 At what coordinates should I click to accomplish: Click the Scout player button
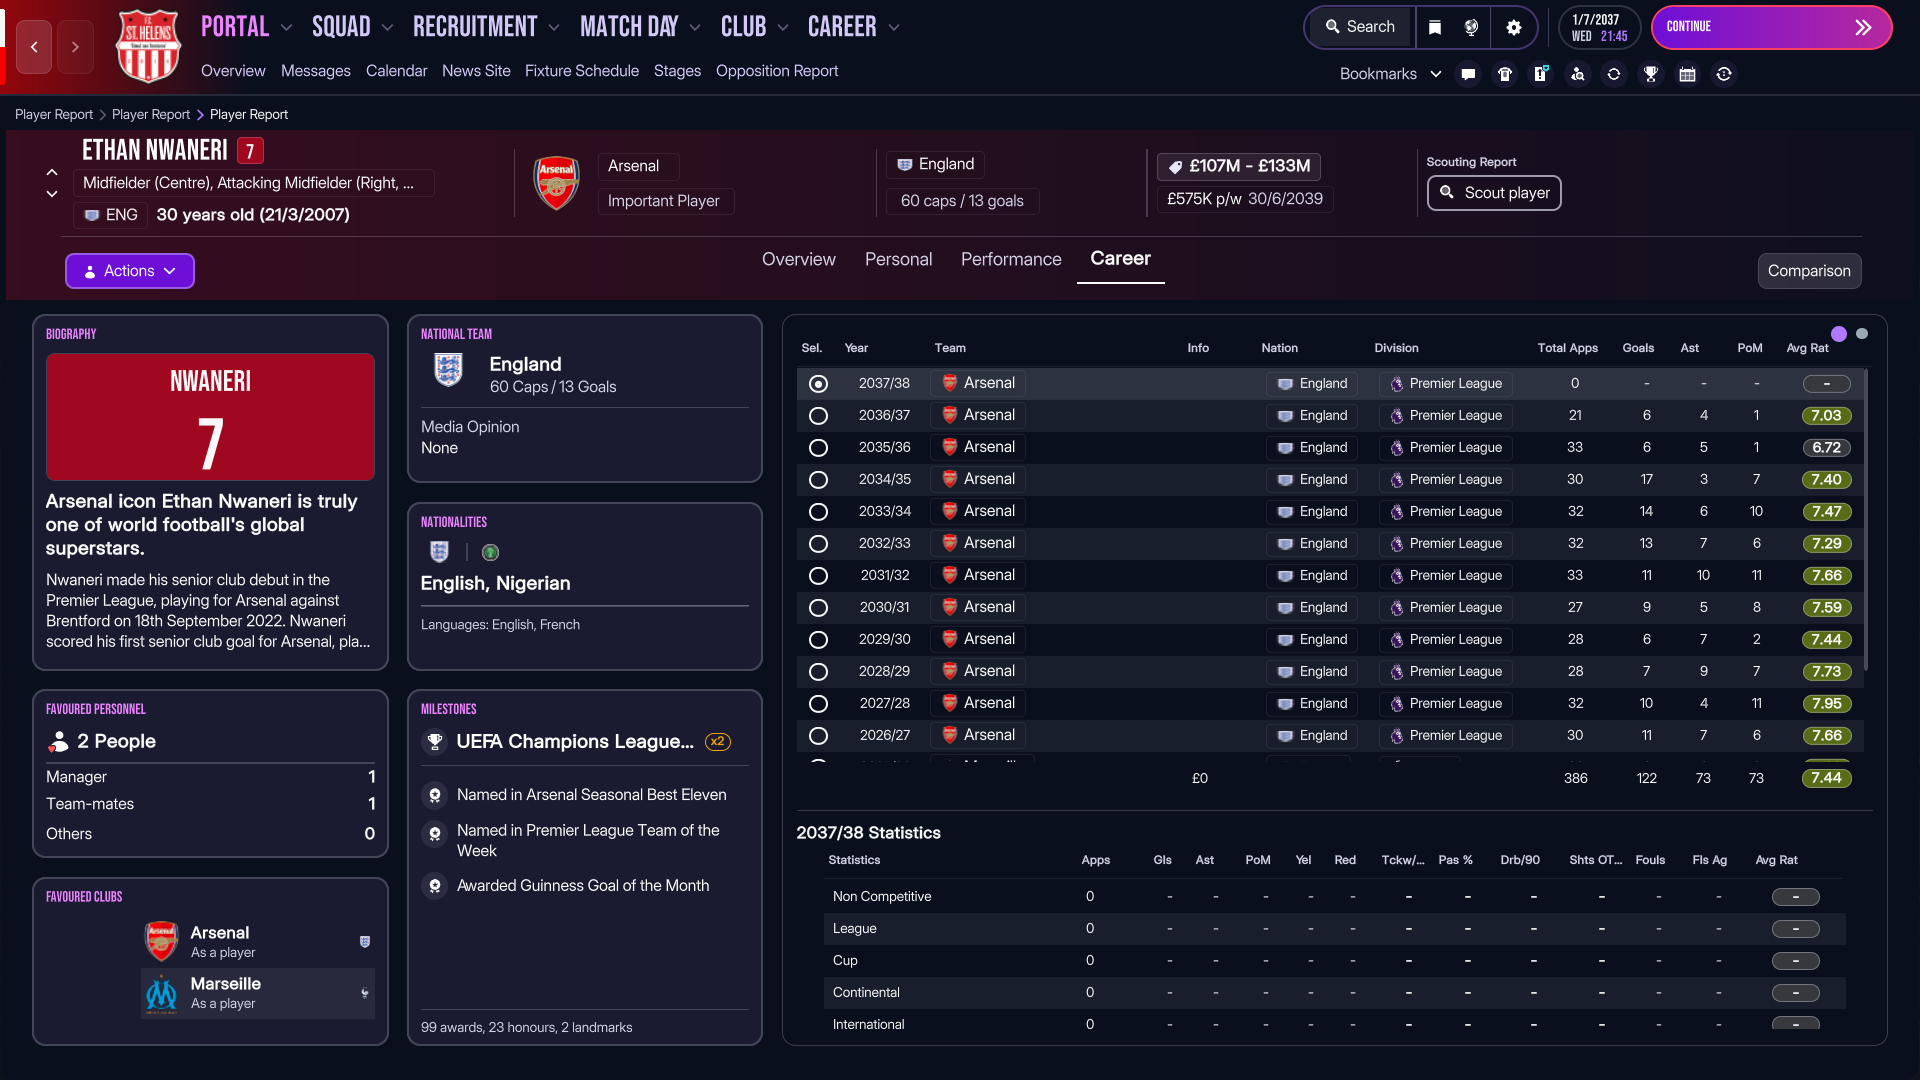click(1494, 193)
